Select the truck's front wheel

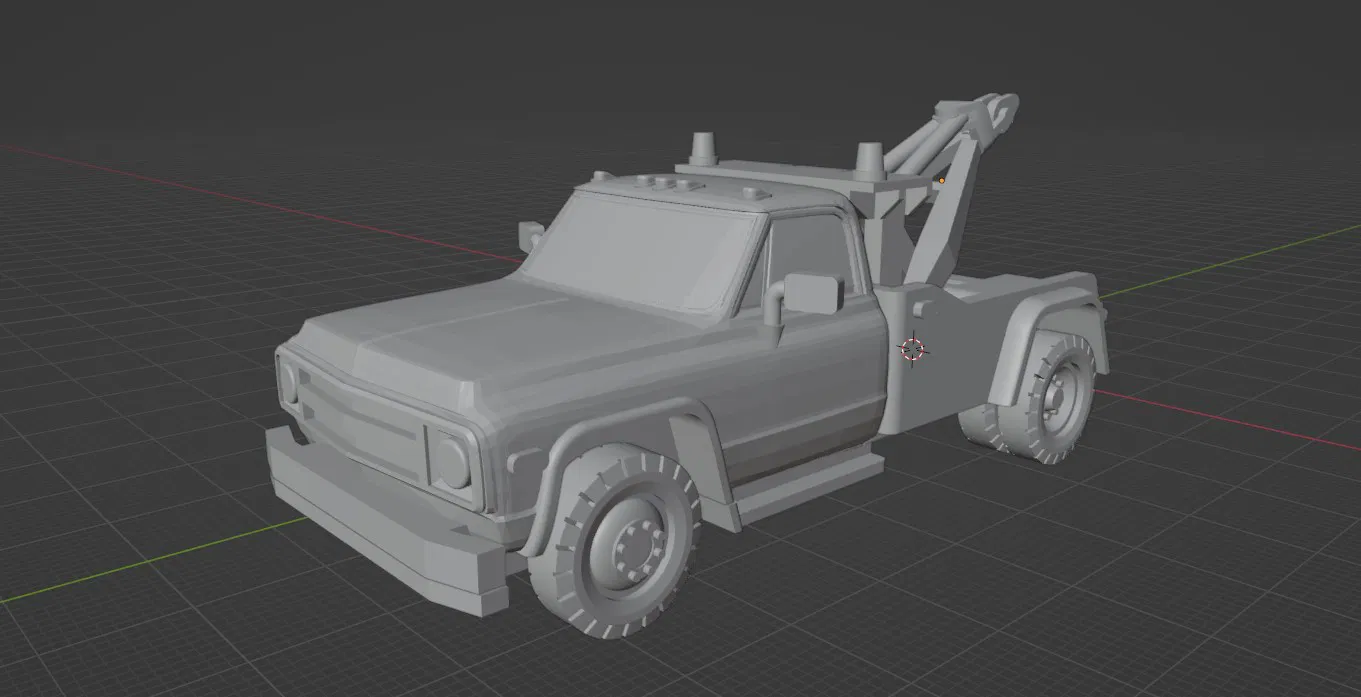614,541
